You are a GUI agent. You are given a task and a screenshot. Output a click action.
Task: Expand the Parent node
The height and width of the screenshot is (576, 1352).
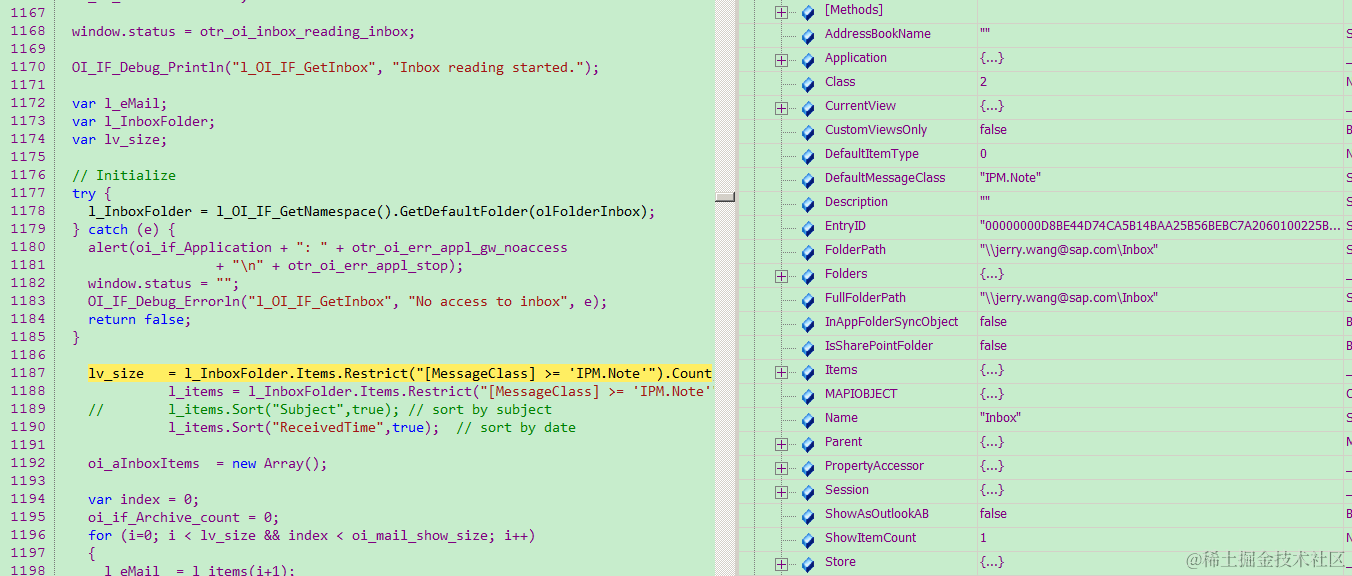[x=781, y=444]
